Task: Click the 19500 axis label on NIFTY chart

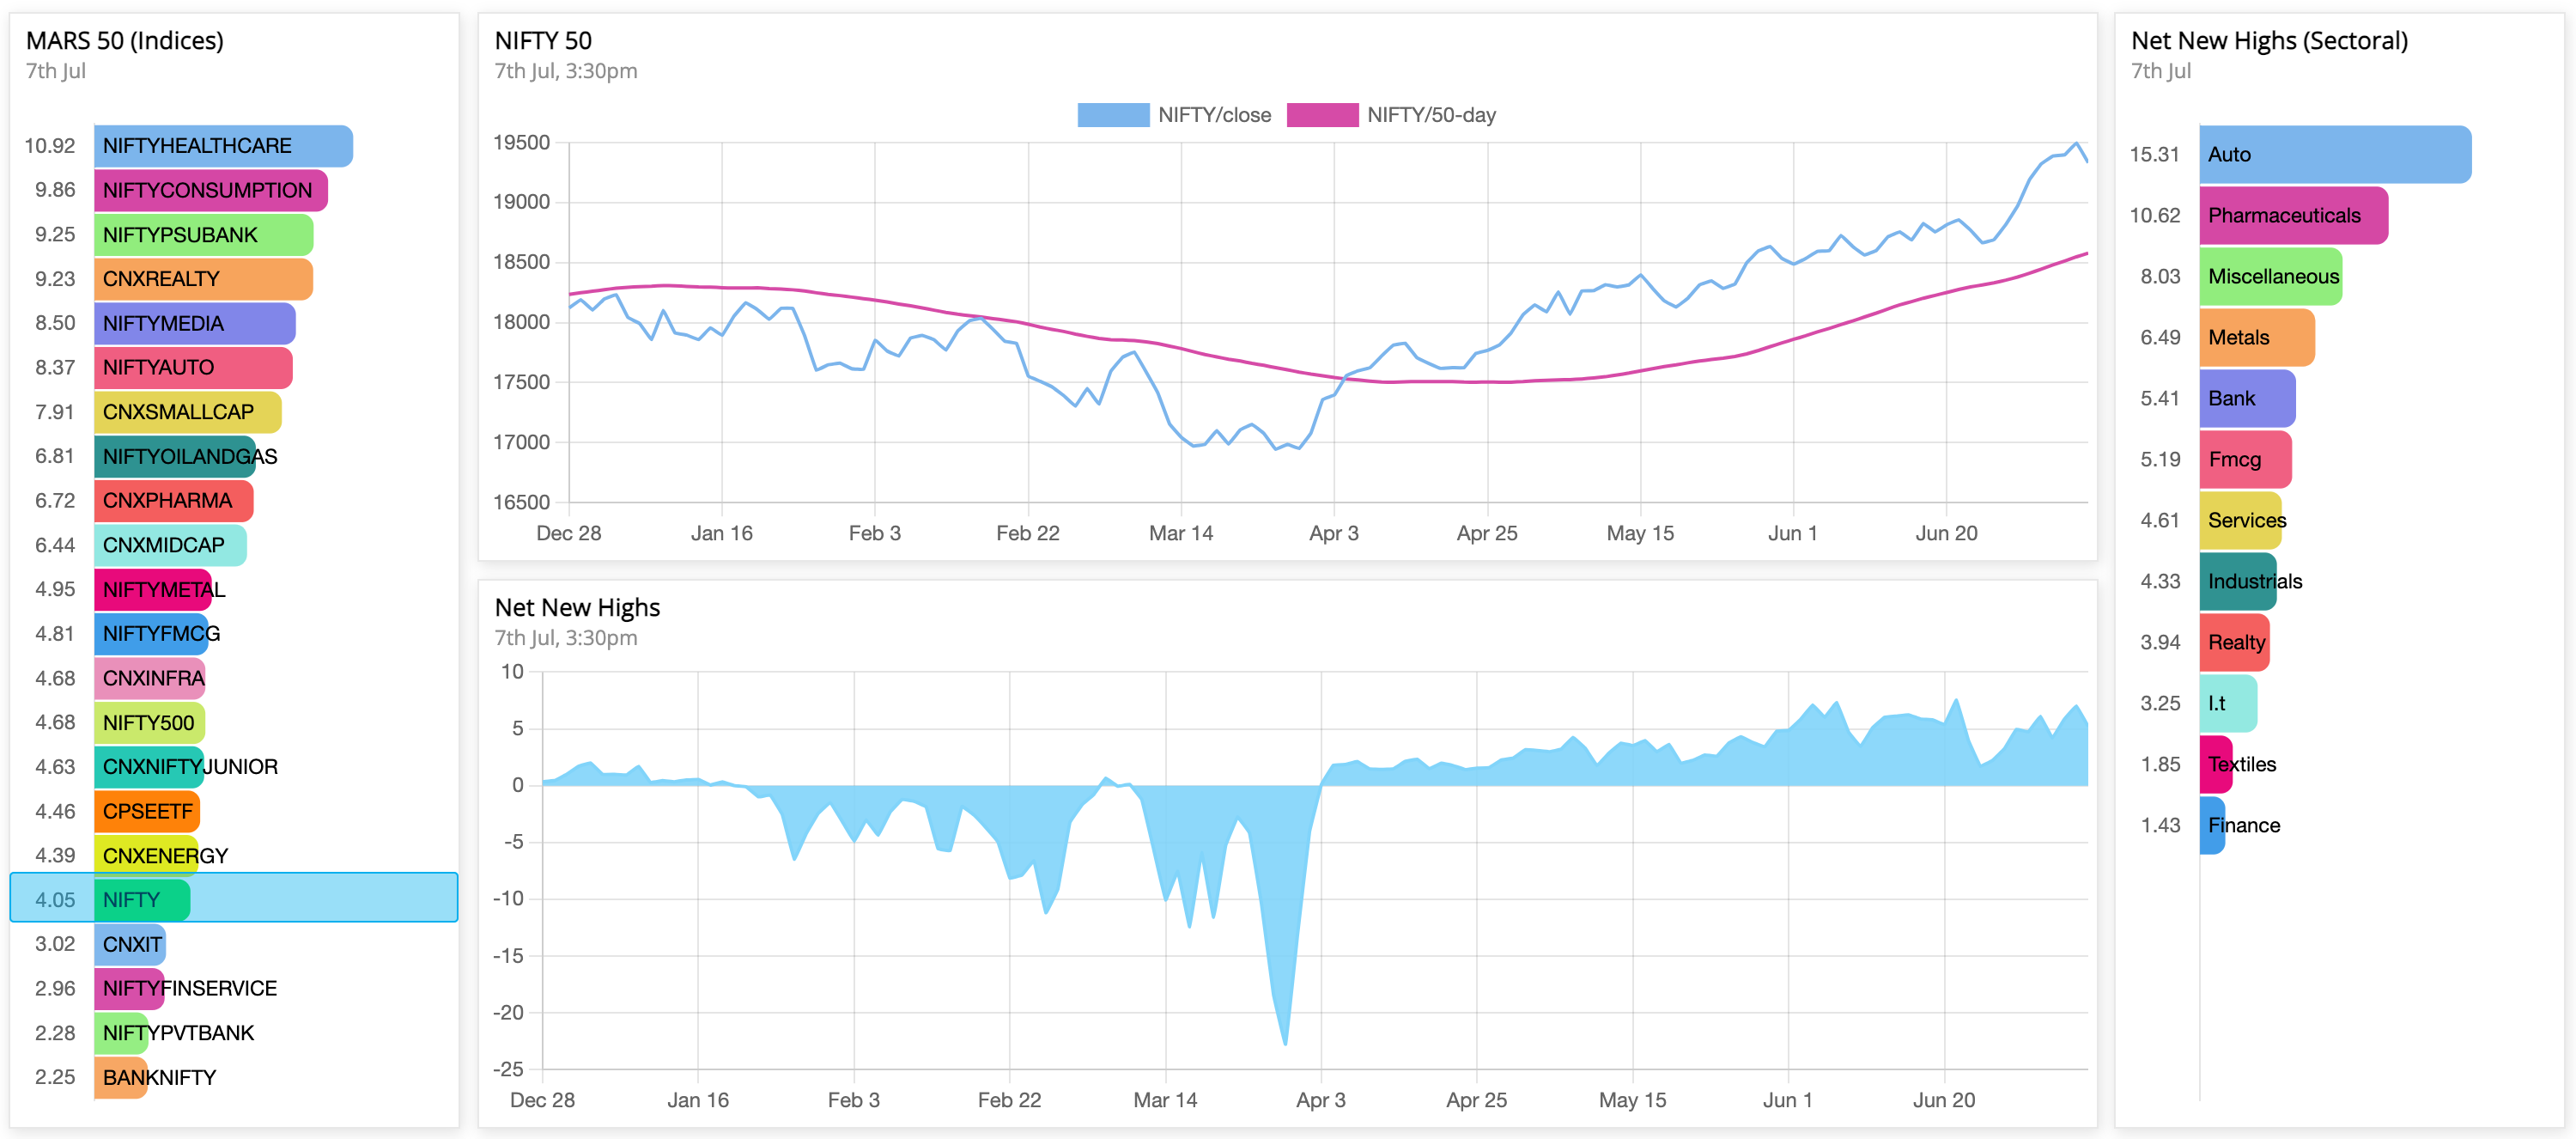Action: 522,143
